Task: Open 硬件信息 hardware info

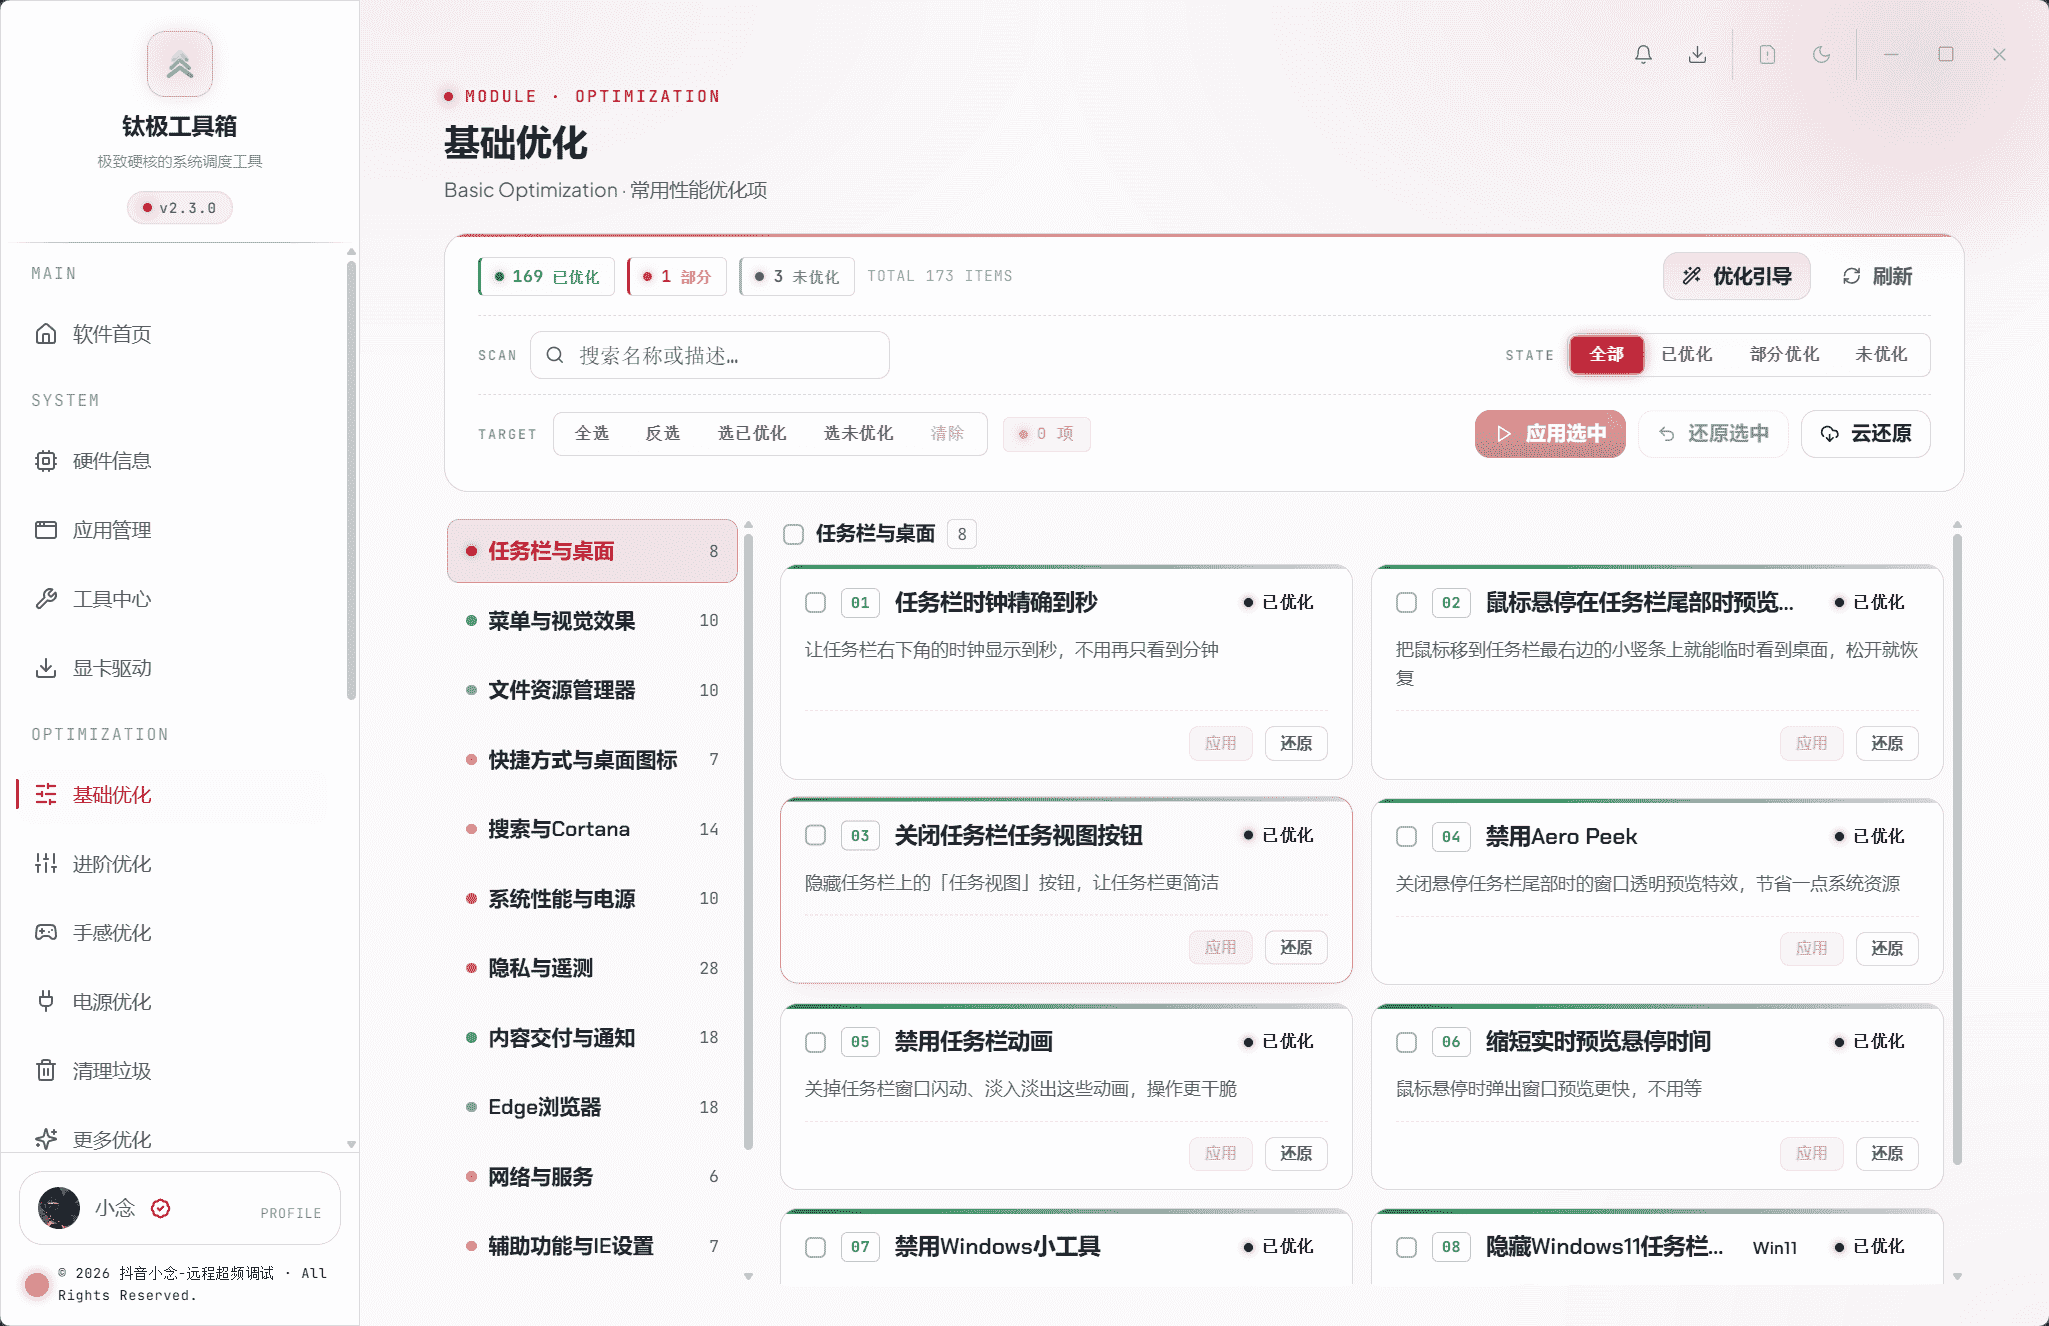Action: point(180,461)
